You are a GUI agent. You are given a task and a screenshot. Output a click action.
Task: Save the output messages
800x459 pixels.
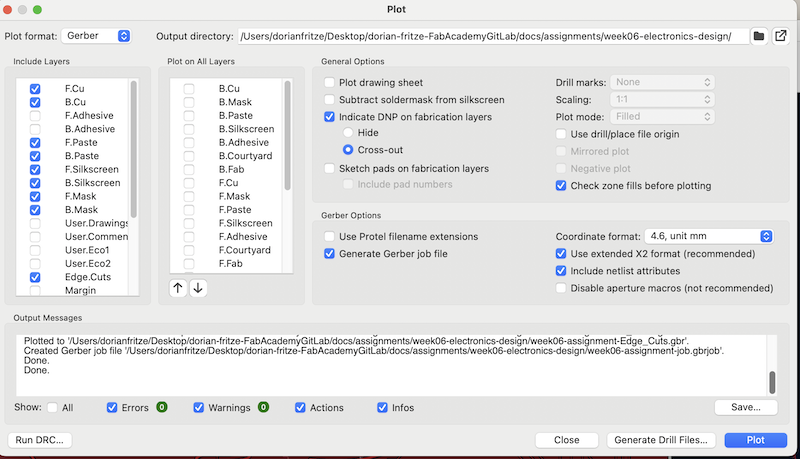pyautogui.click(x=745, y=407)
